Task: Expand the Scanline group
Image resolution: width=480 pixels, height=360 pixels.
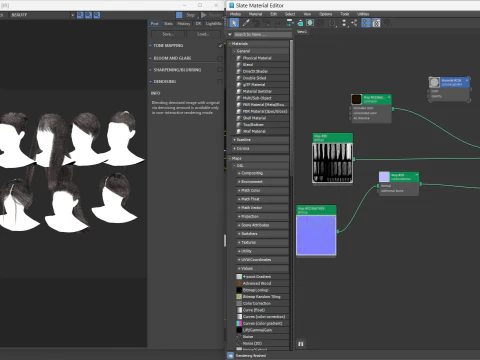Action: coord(234,140)
